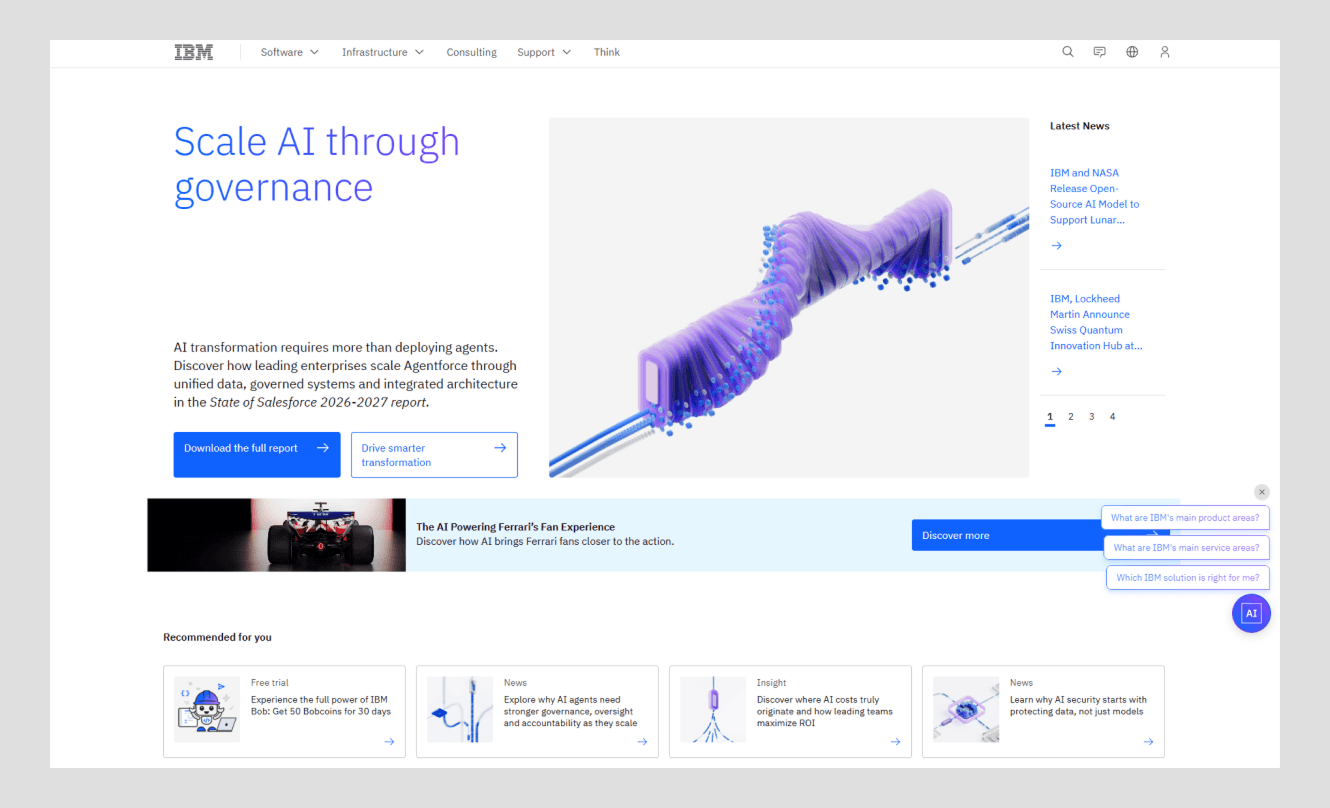Open the Think nav item
Image resolution: width=1330 pixels, height=808 pixels.
click(607, 52)
